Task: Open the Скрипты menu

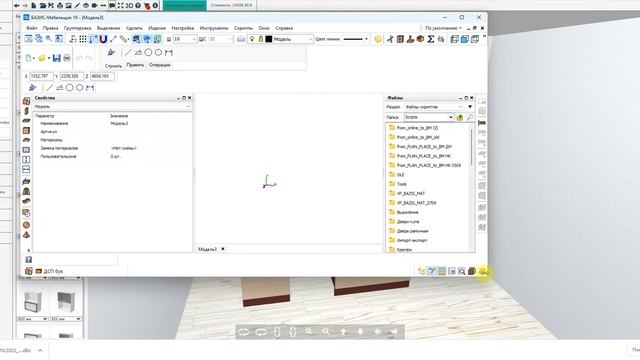Action: click(x=243, y=28)
